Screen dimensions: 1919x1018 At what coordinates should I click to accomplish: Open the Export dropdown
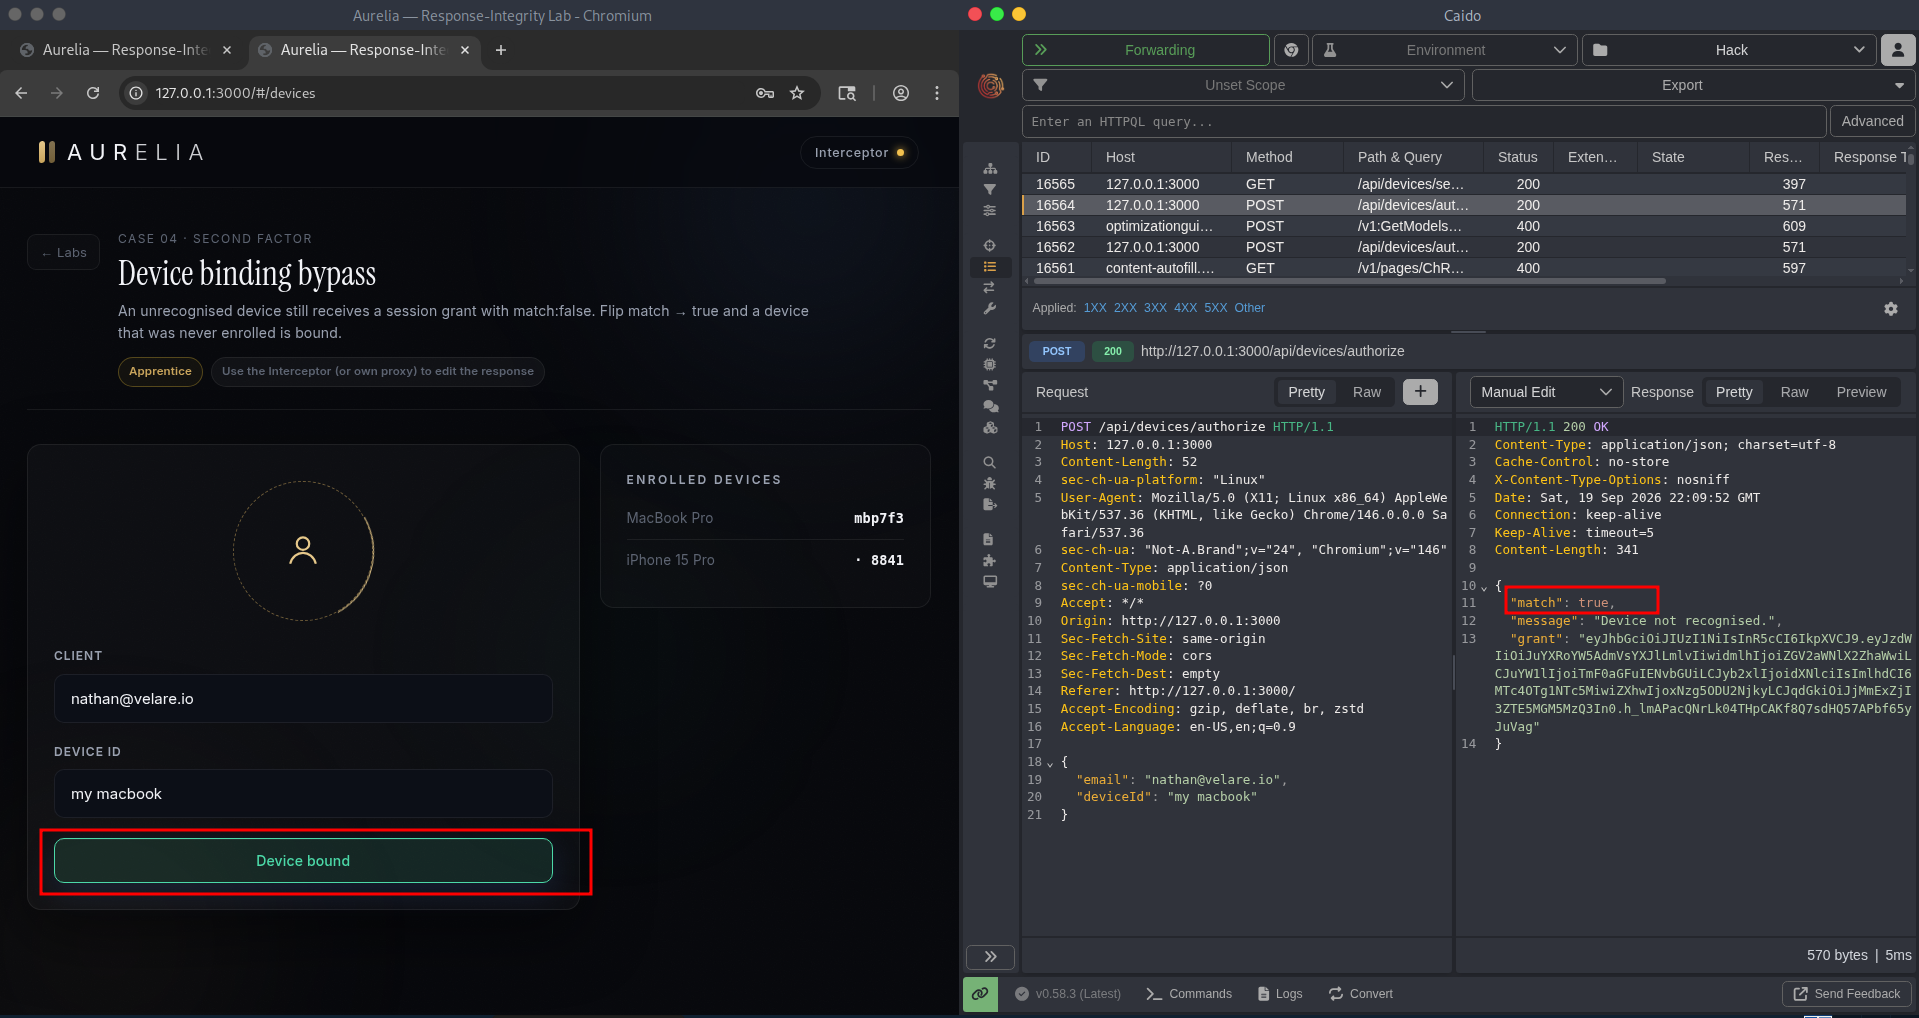coord(1693,85)
